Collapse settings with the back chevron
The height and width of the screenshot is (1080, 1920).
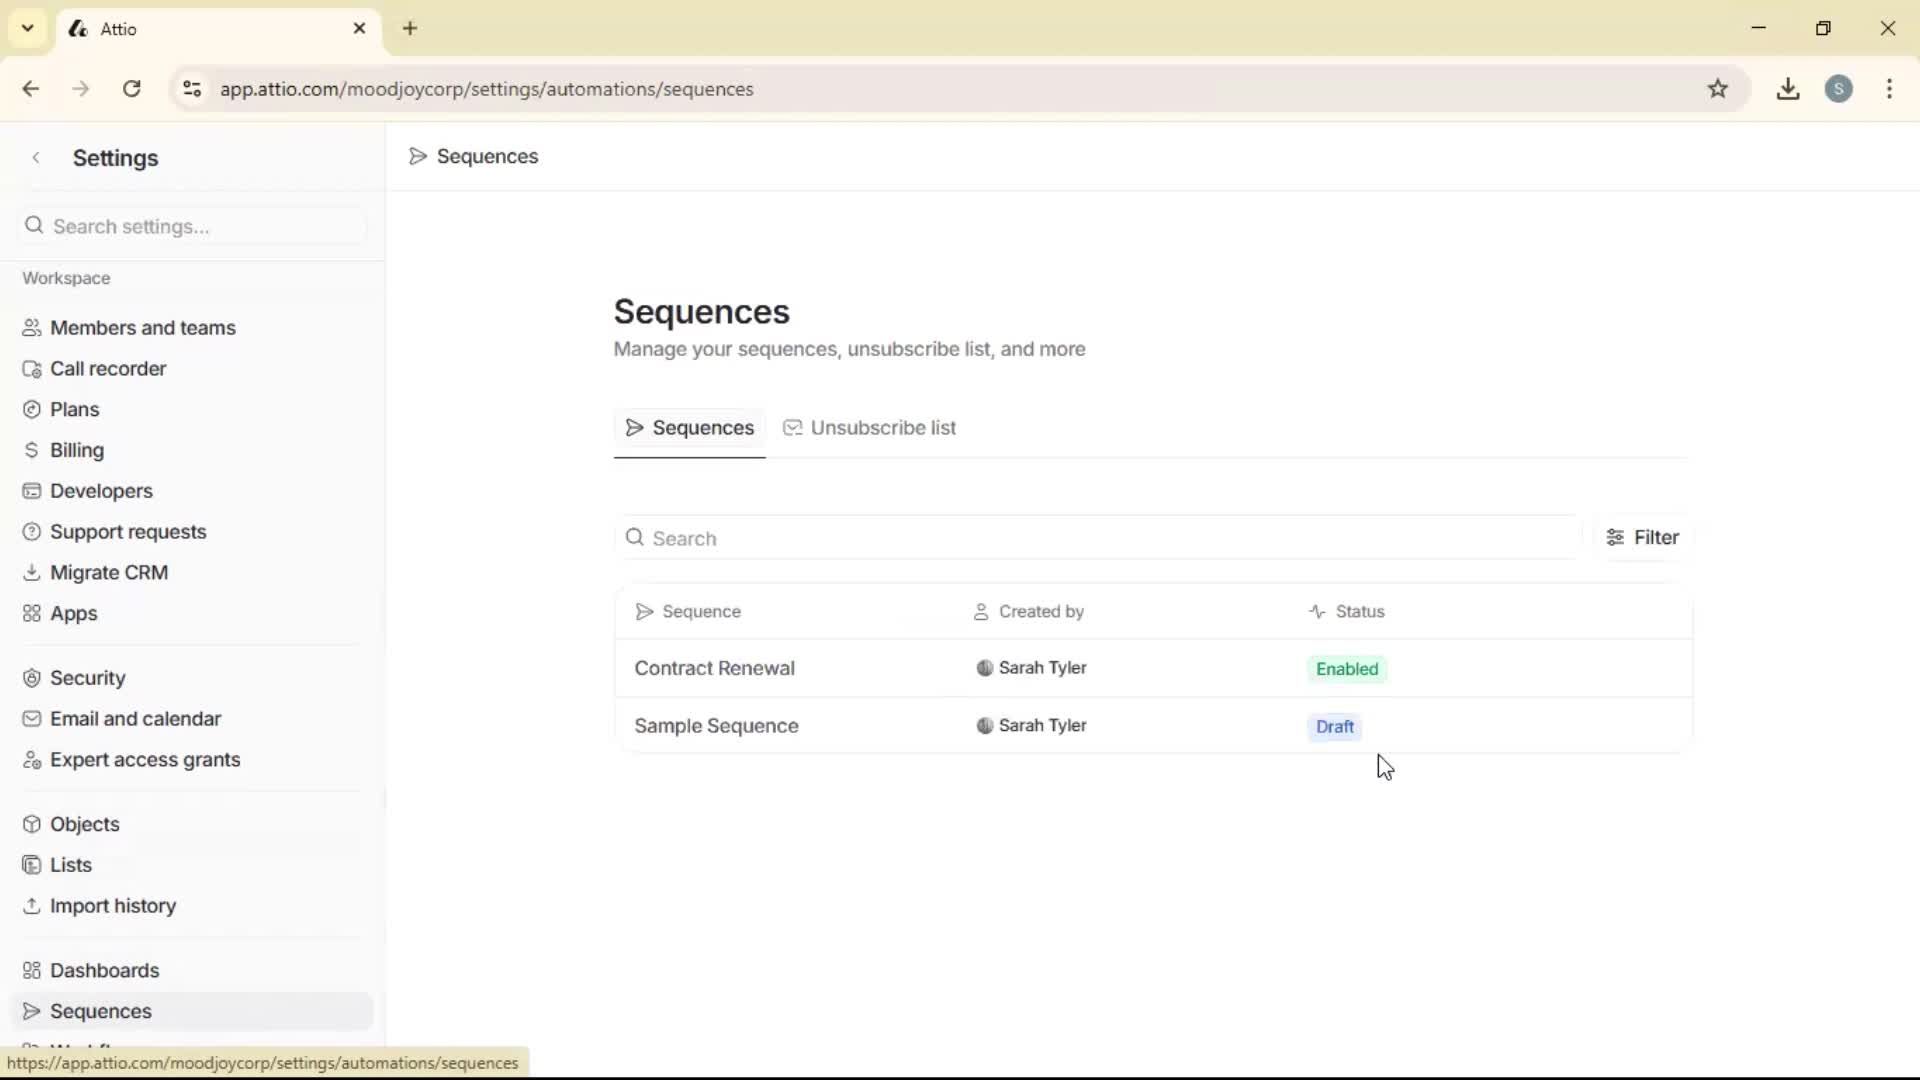[x=36, y=157]
